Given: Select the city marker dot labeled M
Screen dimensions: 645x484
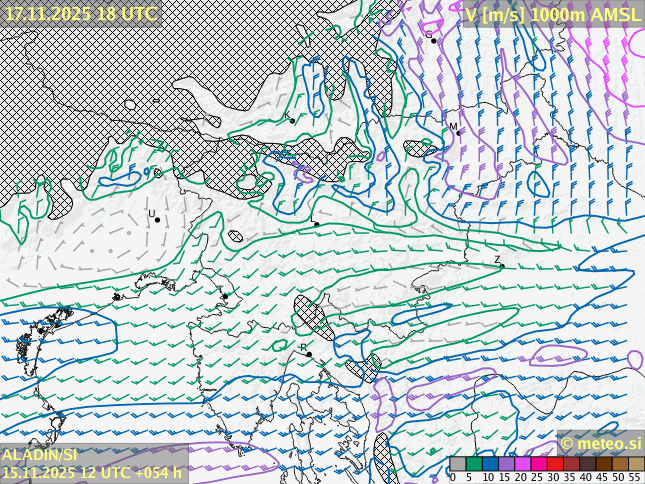Looking at the screenshot, I should pos(461,134).
